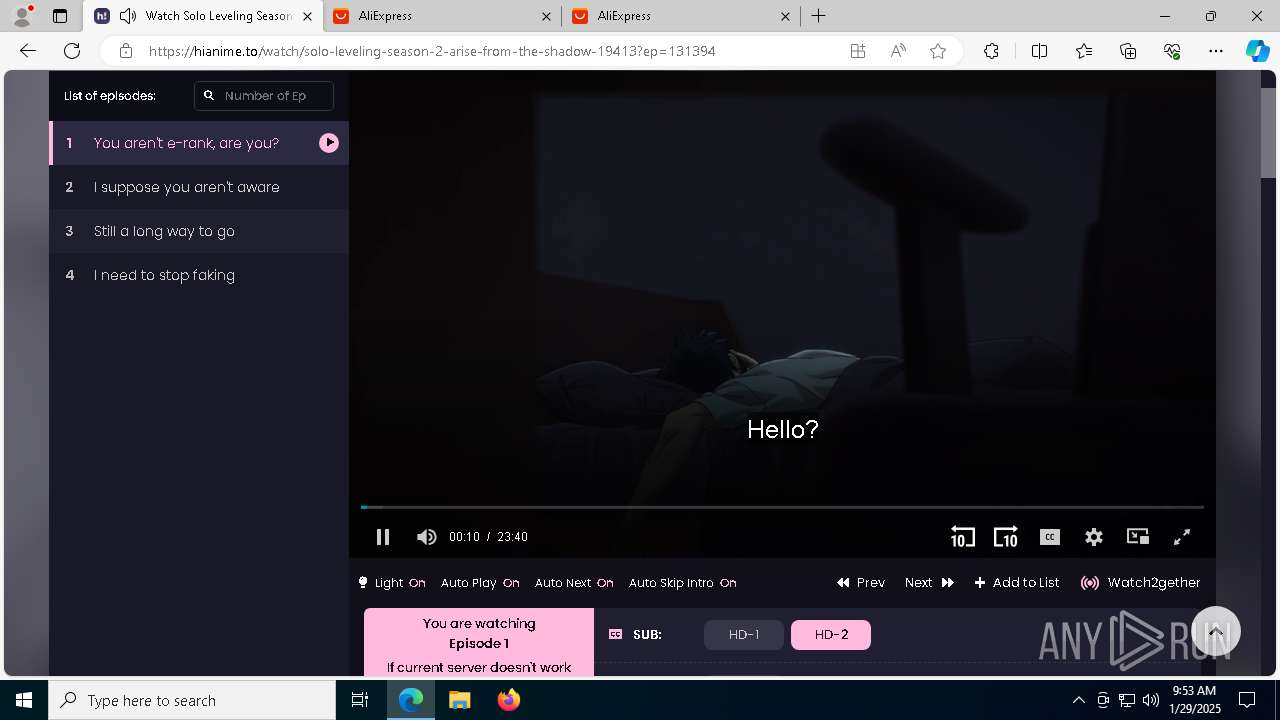Switch to the first AliExpress tab
The width and height of the screenshot is (1280, 720).
(444, 16)
